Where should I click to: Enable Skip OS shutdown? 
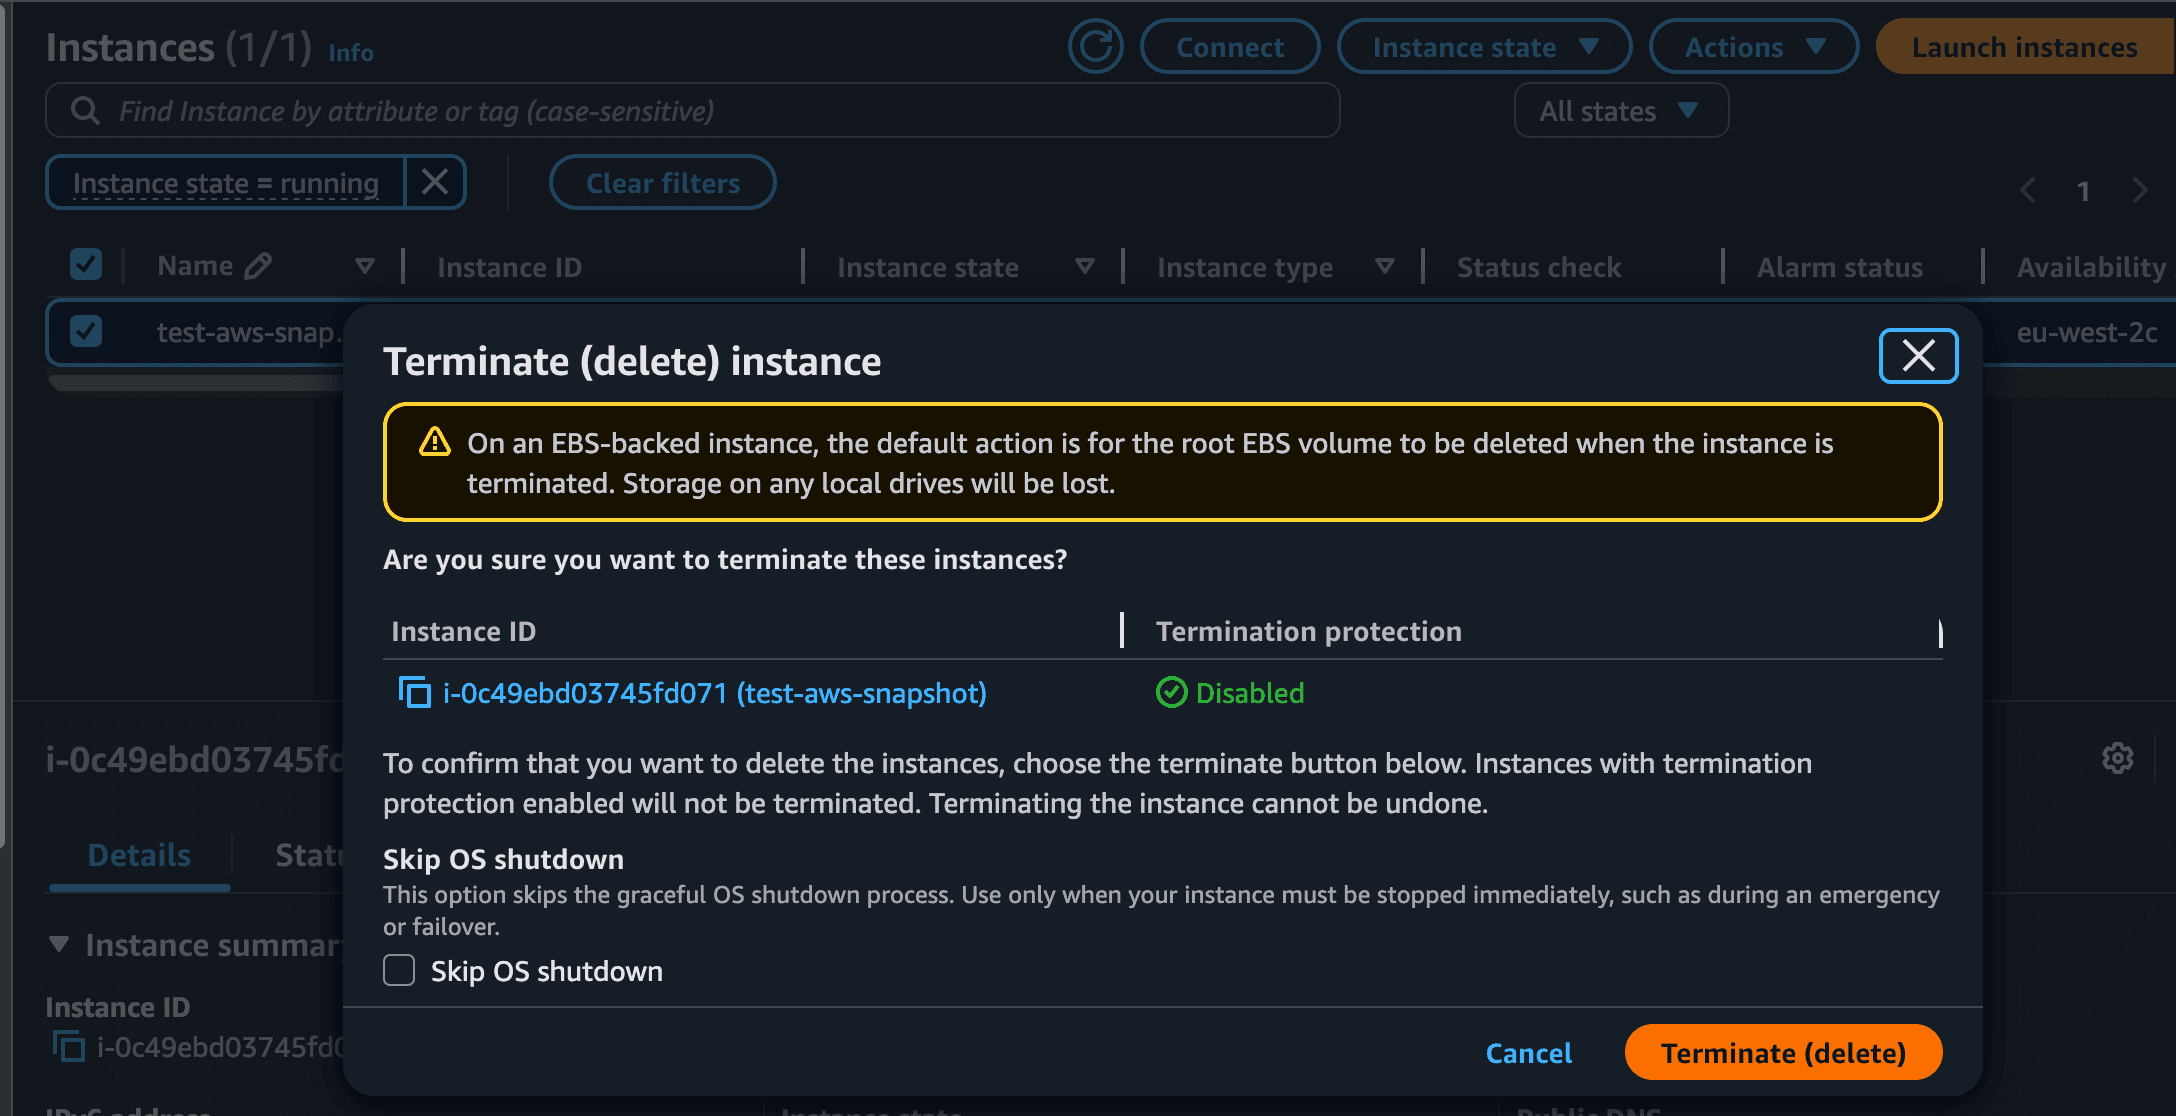point(399,970)
